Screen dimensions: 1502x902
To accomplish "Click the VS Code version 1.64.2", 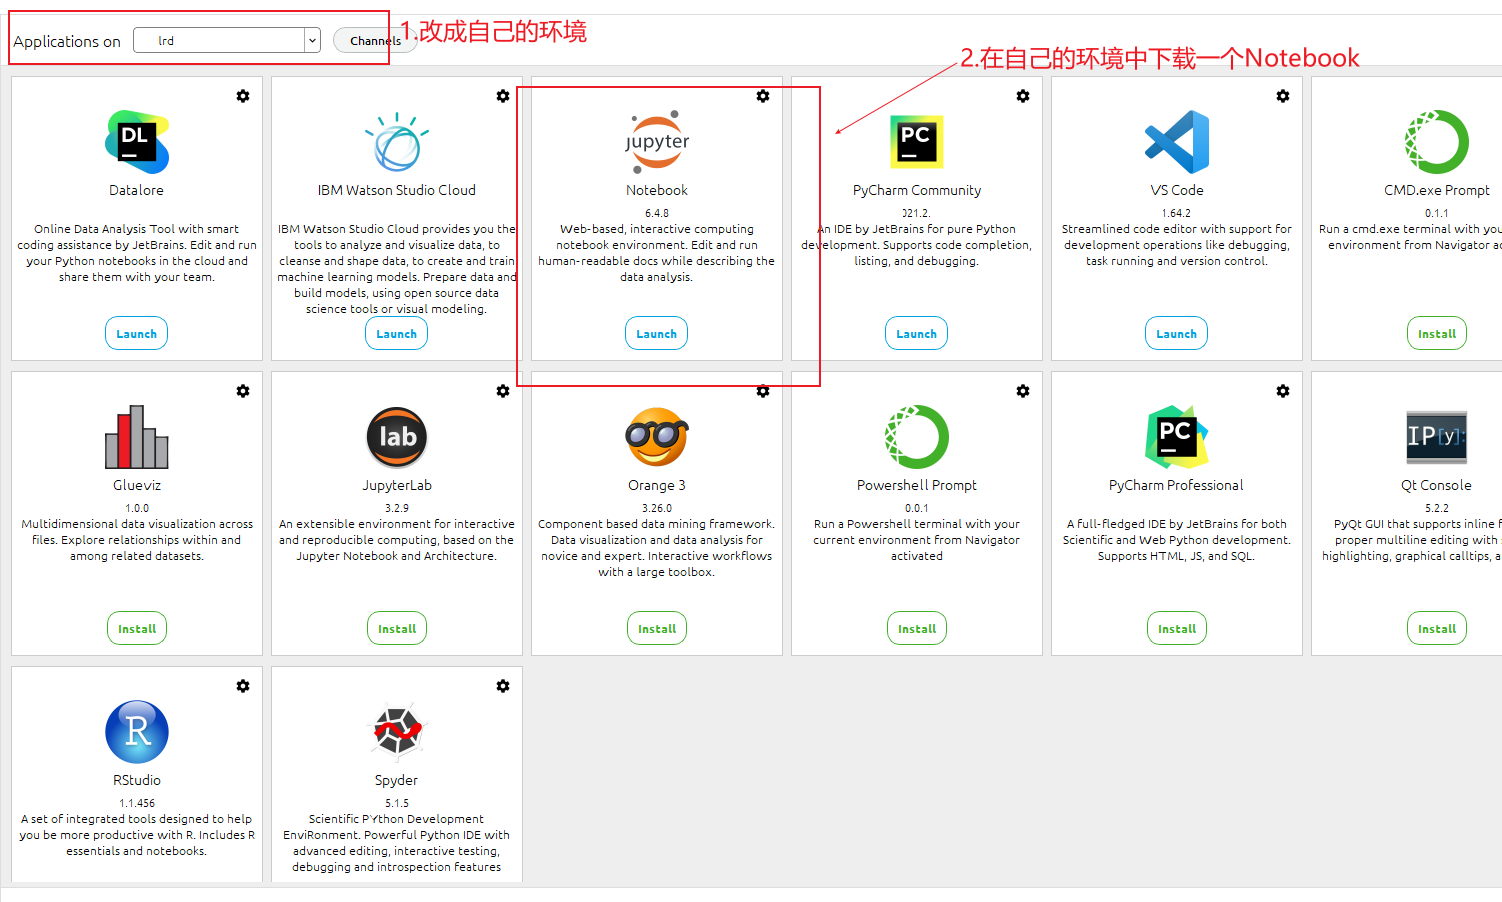I will pyautogui.click(x=1177, y=213).
